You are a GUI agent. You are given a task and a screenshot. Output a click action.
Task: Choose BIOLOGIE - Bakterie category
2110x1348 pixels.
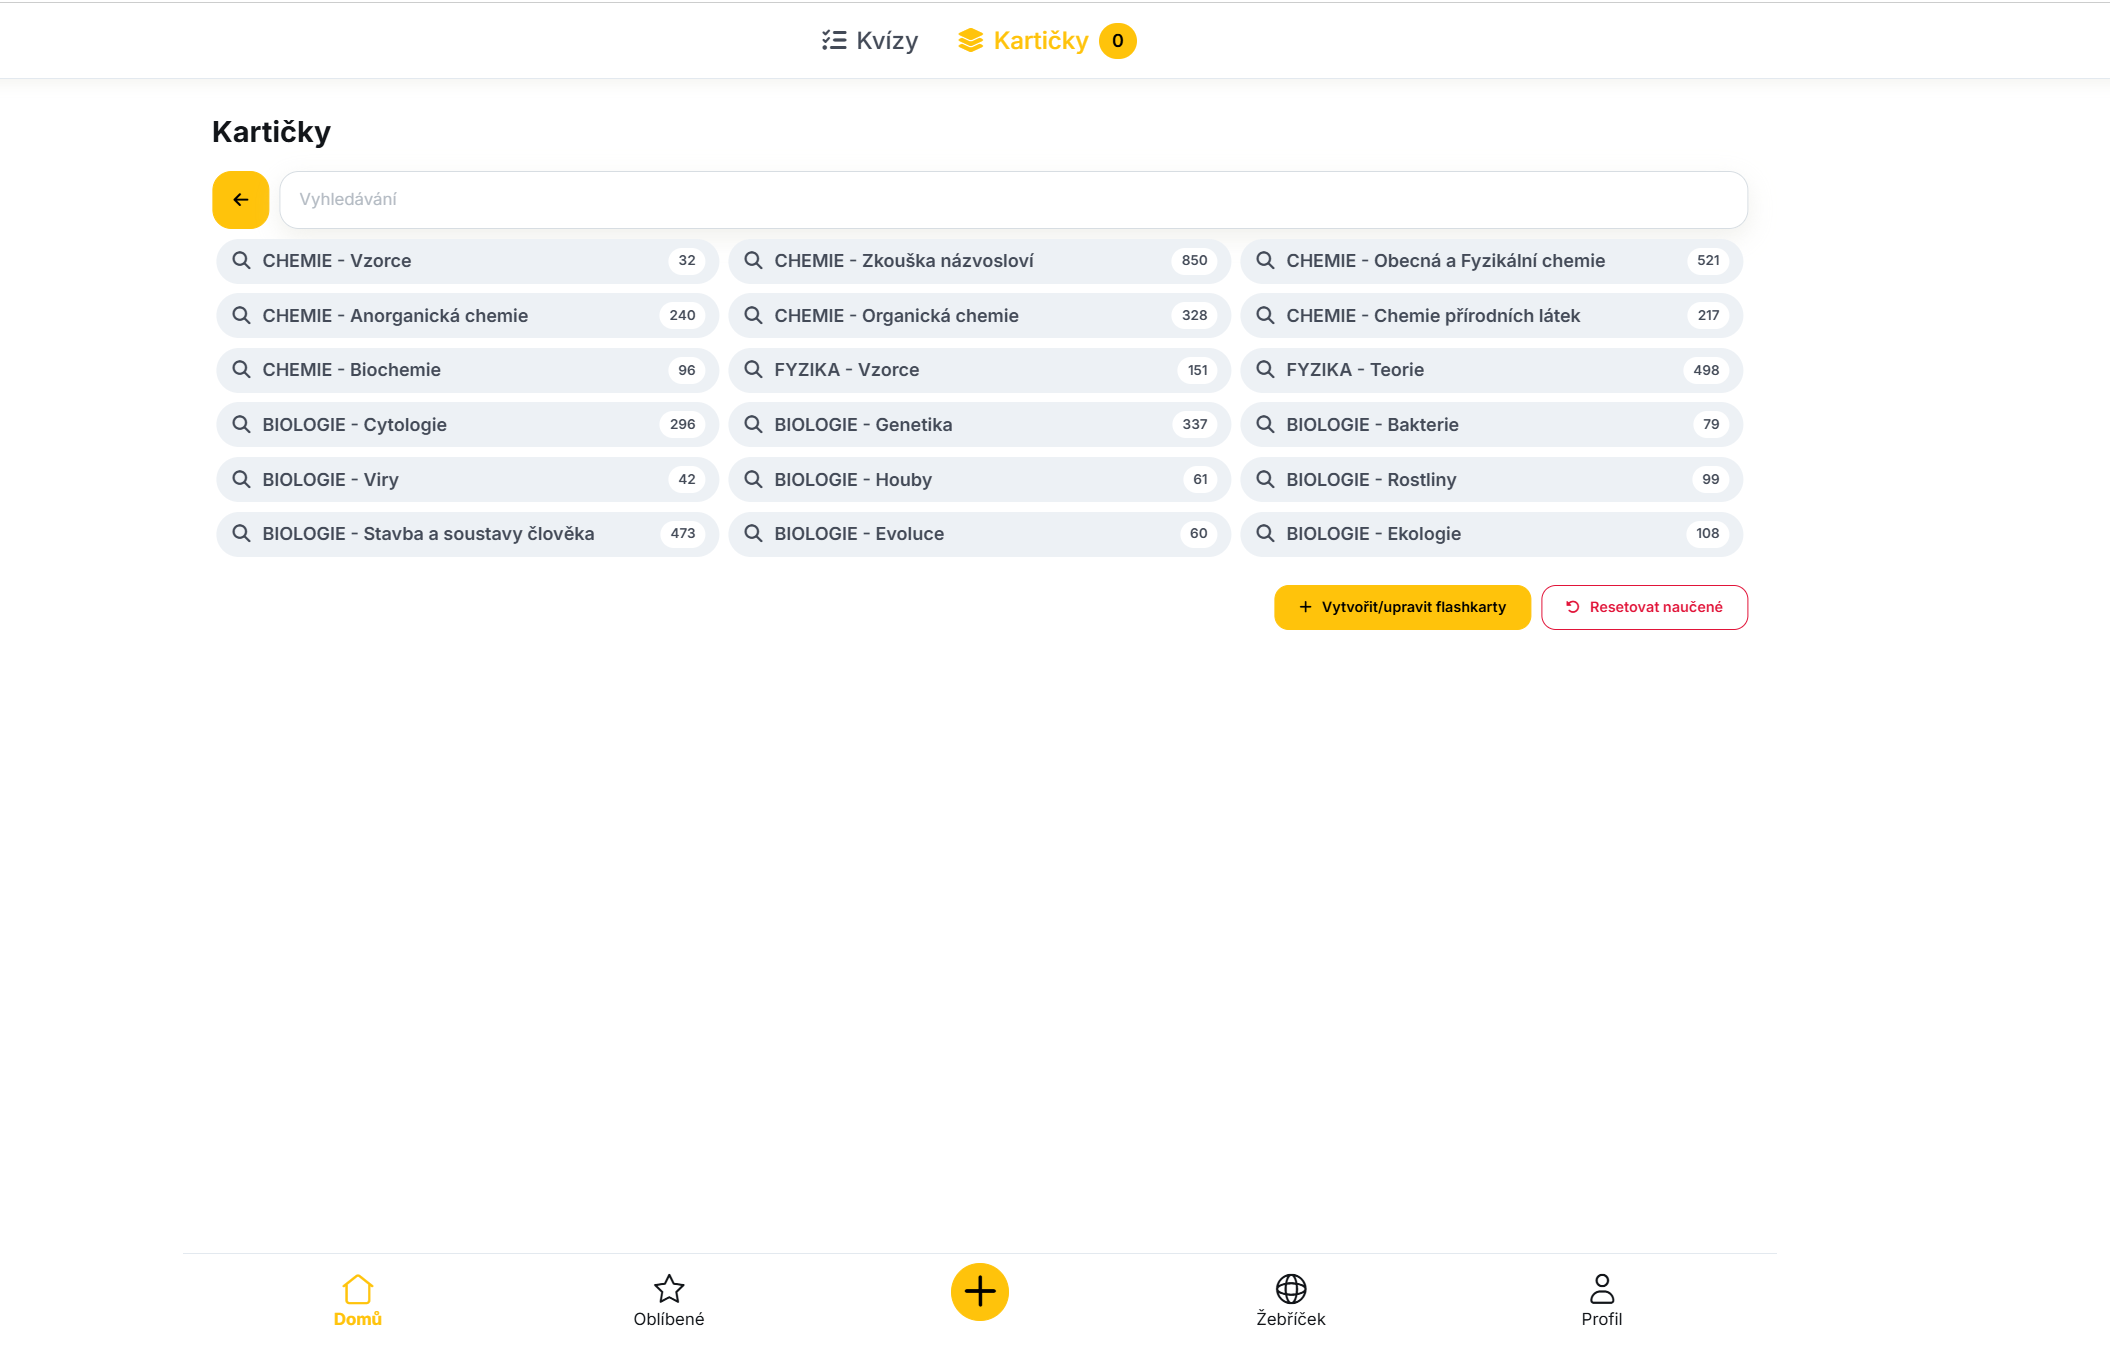1491,425
